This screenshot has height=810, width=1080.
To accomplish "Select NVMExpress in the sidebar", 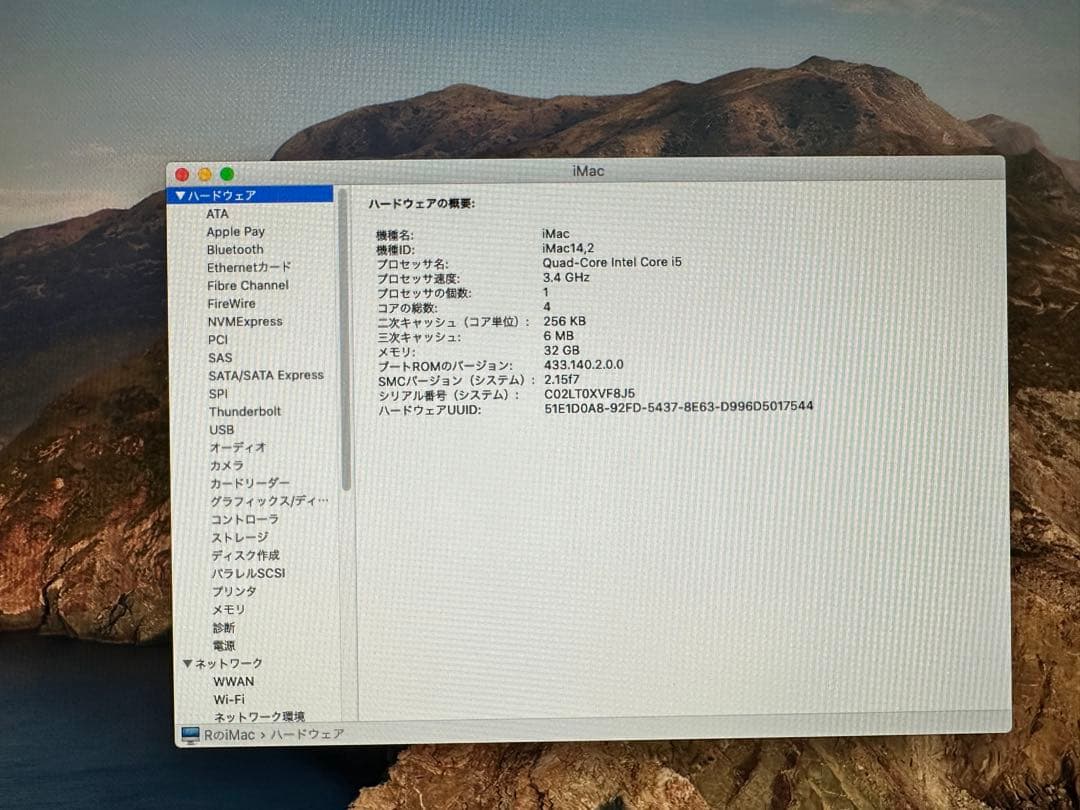I will [244, 321].
